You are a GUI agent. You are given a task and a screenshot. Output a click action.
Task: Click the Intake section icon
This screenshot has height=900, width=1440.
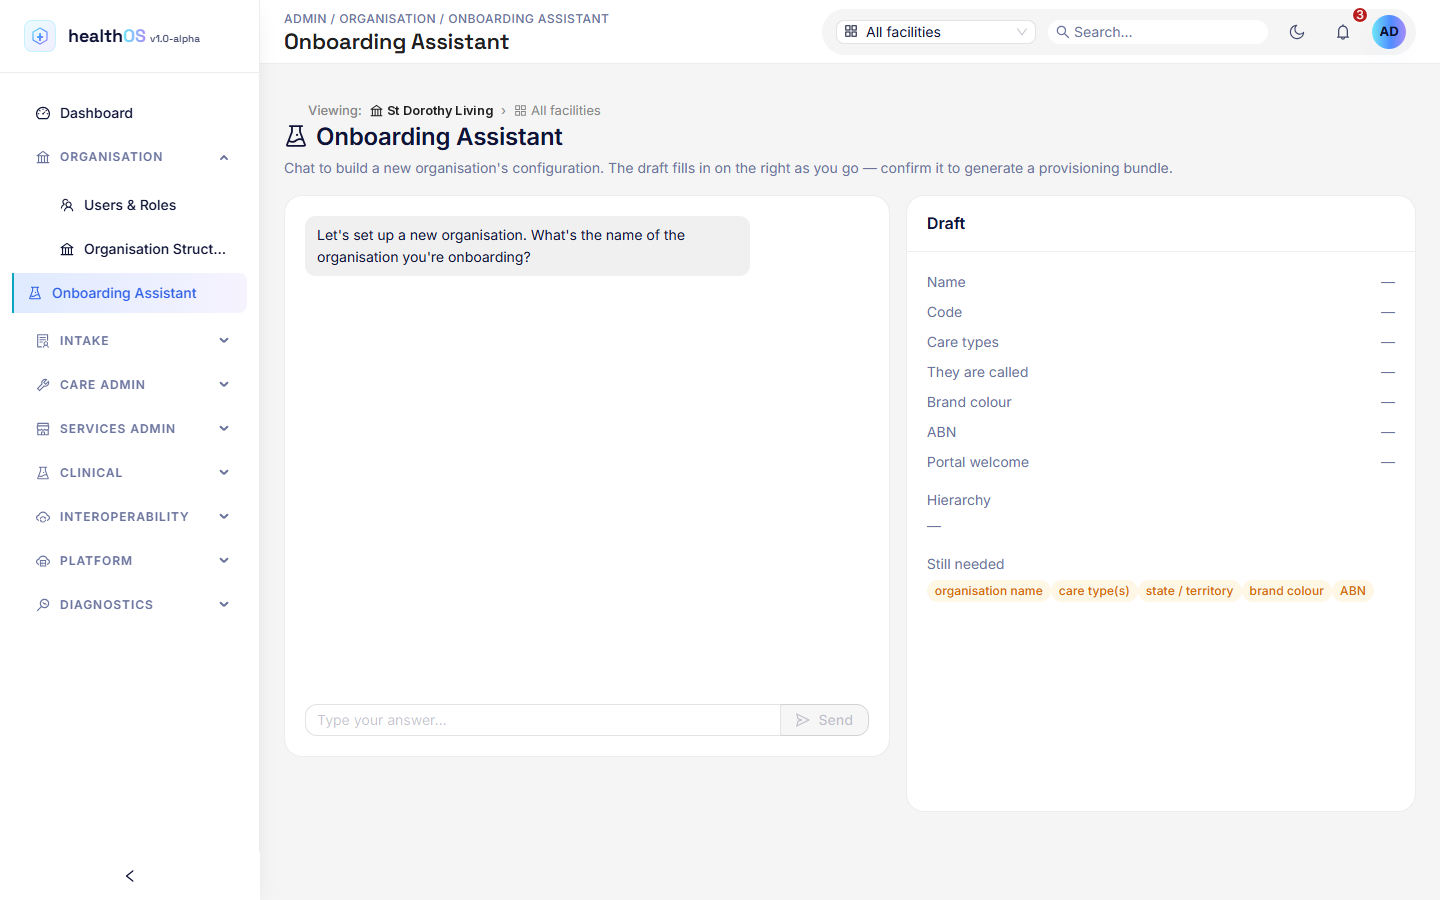43,341
